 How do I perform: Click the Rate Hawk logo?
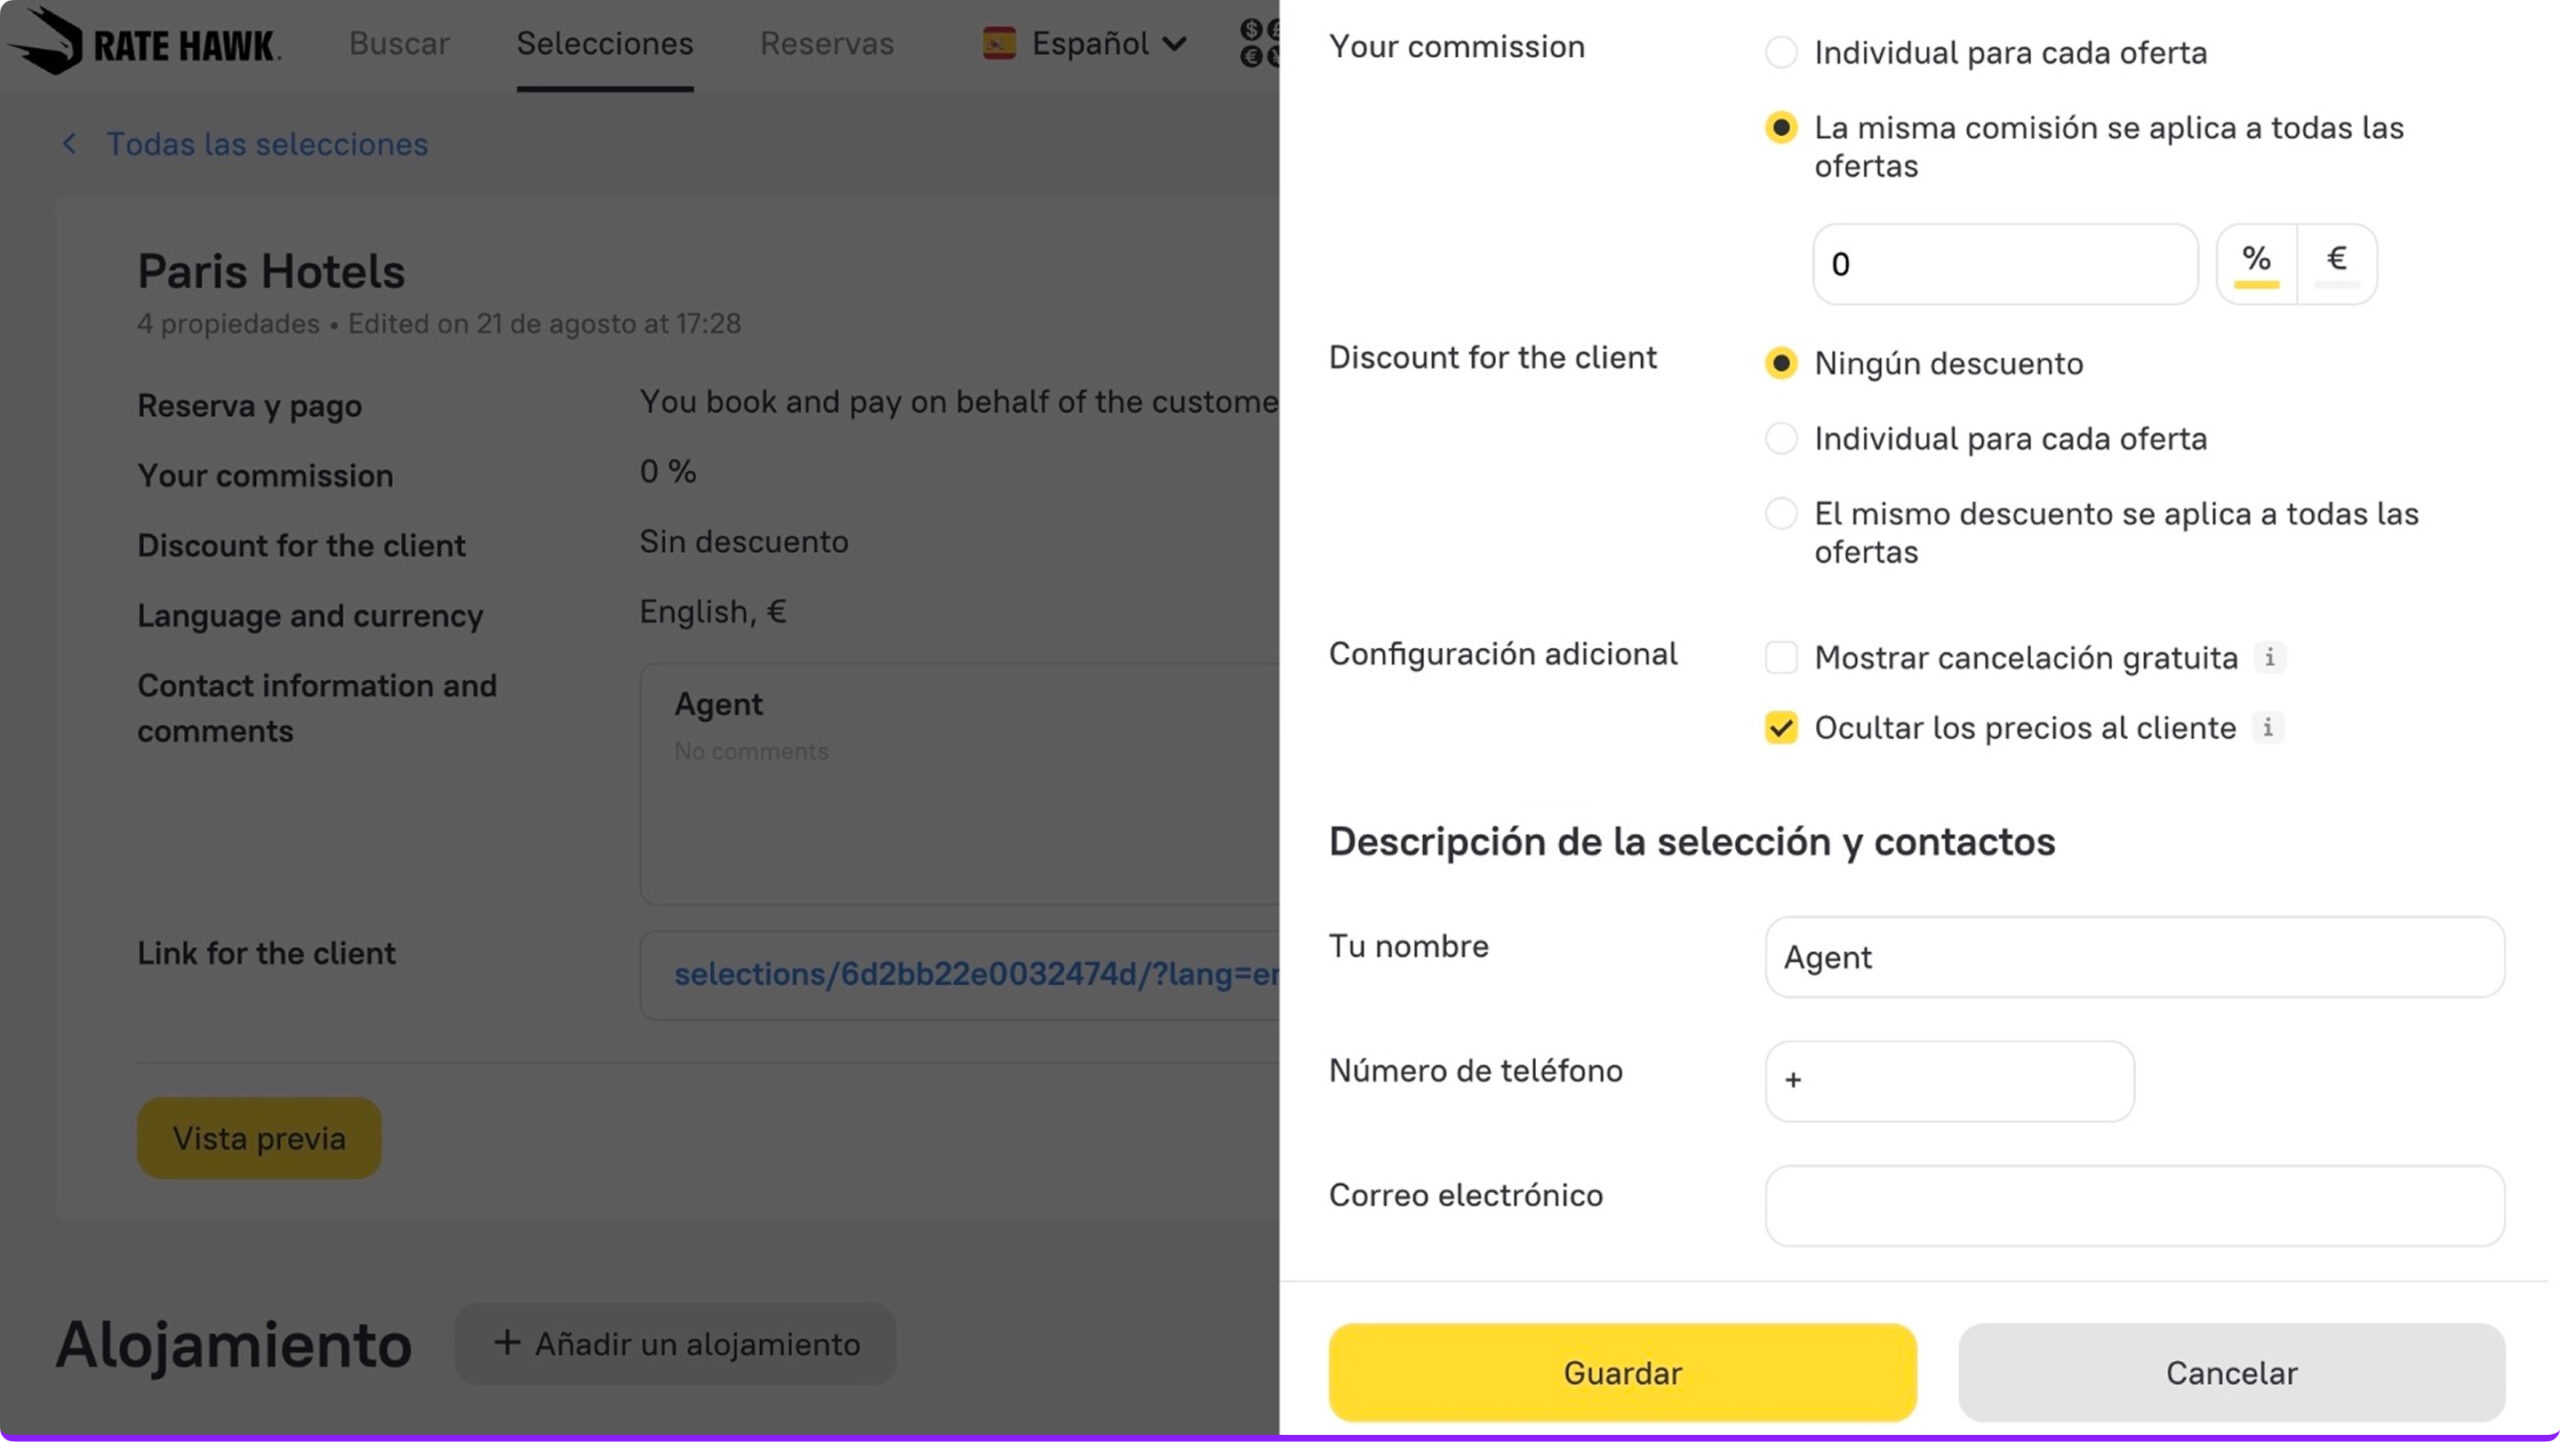tap(145, 43)
